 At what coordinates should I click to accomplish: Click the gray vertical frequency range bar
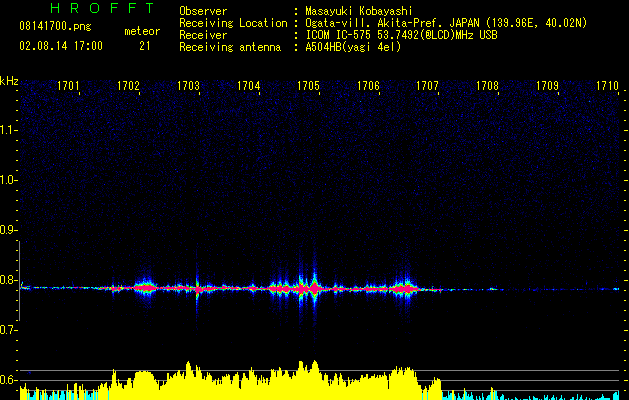[x=20, y=281]
